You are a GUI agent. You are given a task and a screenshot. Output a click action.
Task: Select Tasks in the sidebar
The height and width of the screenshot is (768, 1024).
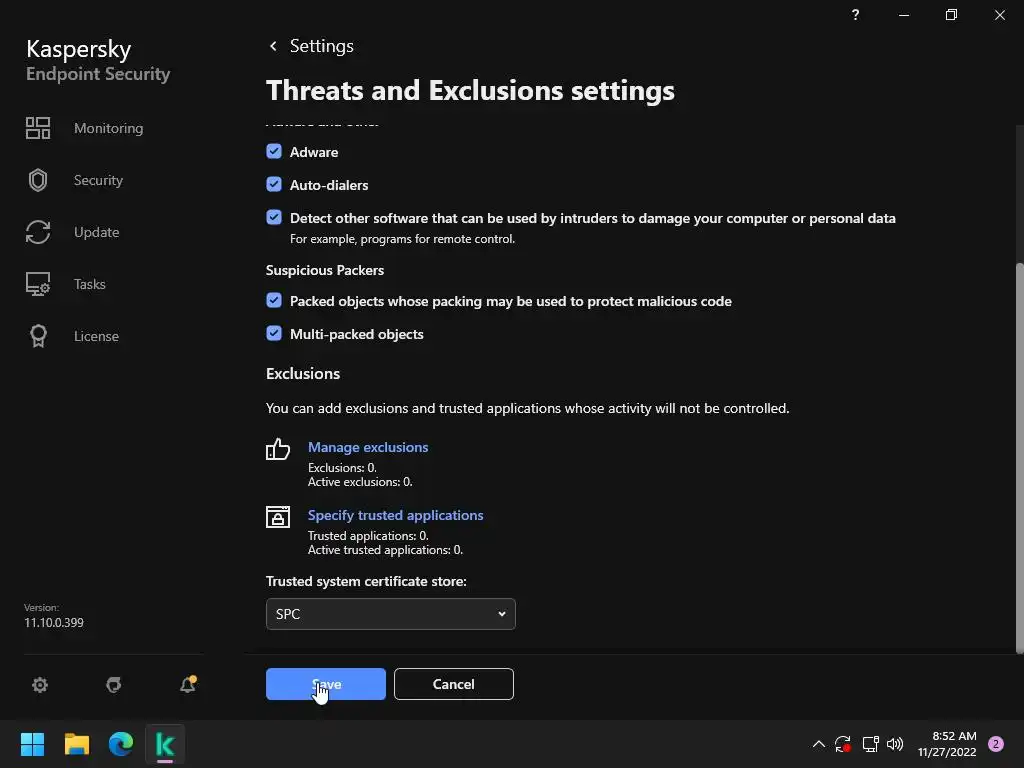pos(89,284)
